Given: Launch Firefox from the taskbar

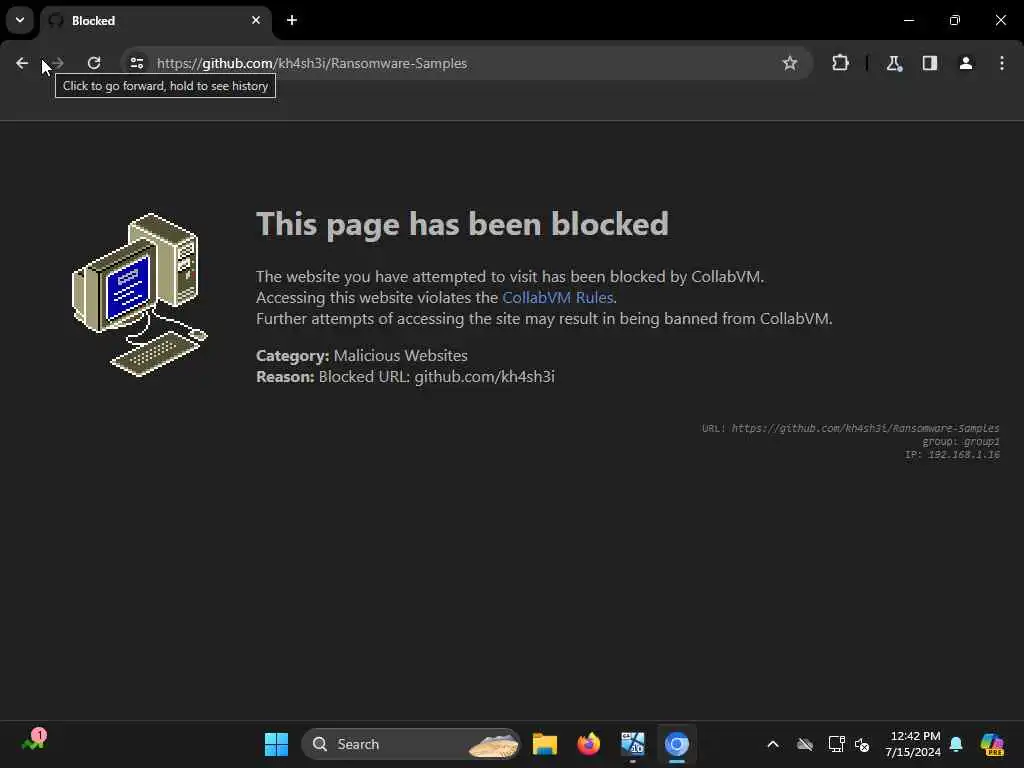Looking at the screenshot, I should tap(588, 744).
